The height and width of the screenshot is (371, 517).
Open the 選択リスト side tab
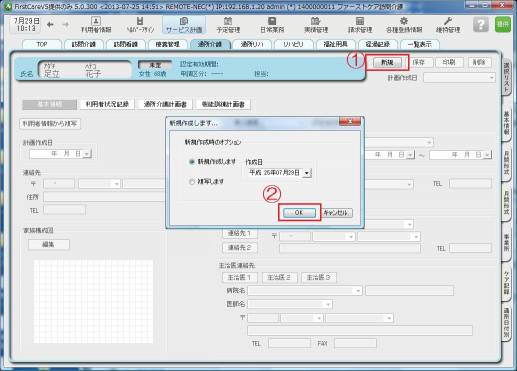[506, 76]
